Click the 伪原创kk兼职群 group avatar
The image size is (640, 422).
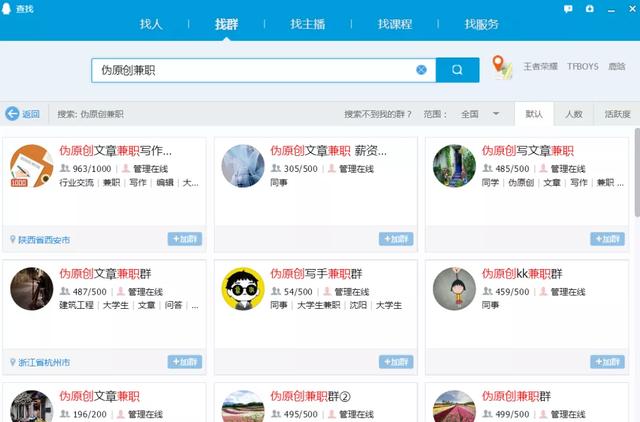[454, 290]
